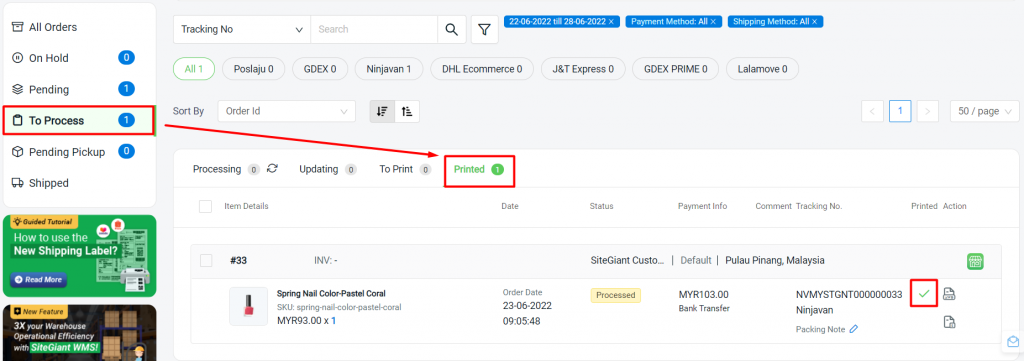1024x361 pixels.
Task: Open invoice document icon under Action
Action: pos(950,321)
